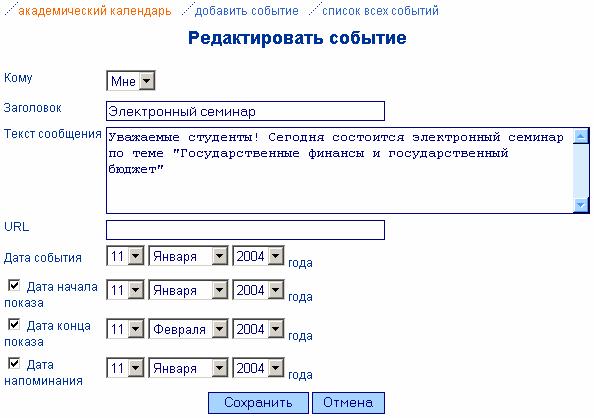Open the добавить событие link
Image resolution: width=594 pixels, height=418 pixels.
(246, 11)
